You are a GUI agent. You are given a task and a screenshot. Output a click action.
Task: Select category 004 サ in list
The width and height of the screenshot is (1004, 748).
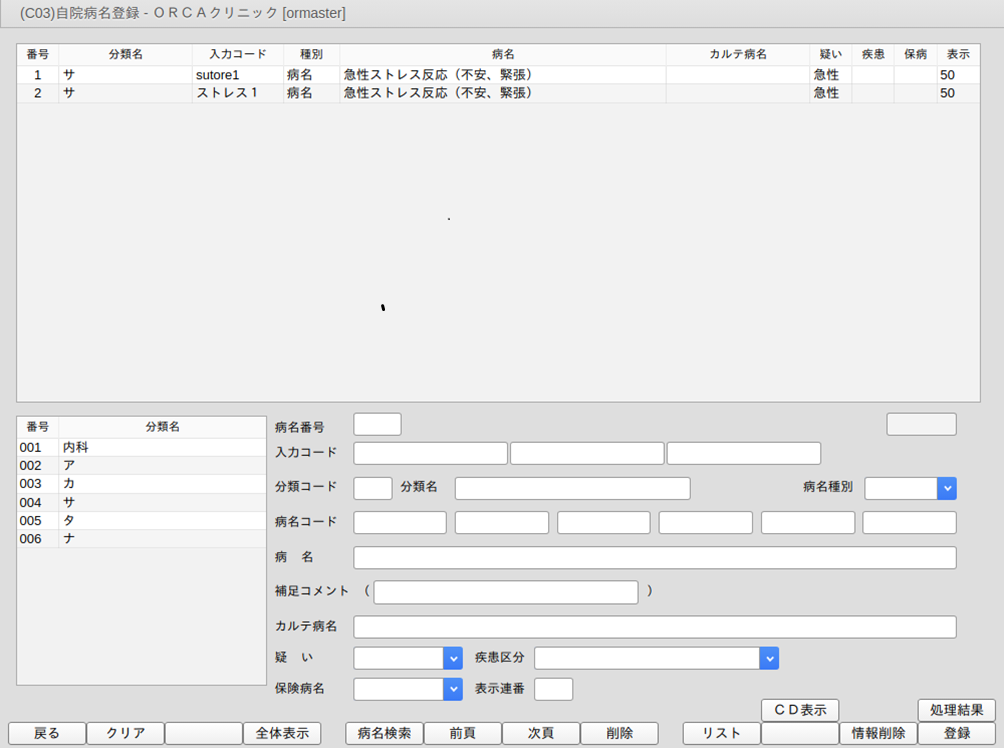(140, 502)
